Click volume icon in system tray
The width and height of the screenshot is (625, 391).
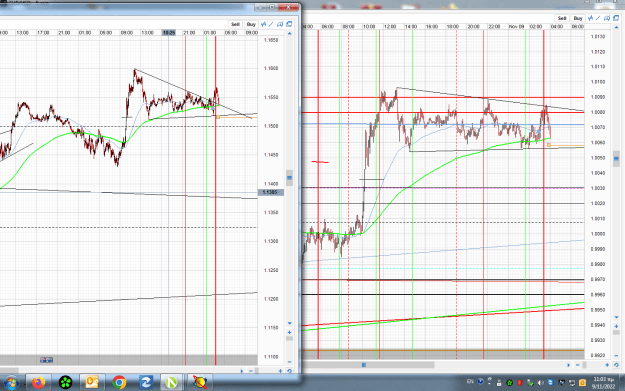click(x=540, y=383)
